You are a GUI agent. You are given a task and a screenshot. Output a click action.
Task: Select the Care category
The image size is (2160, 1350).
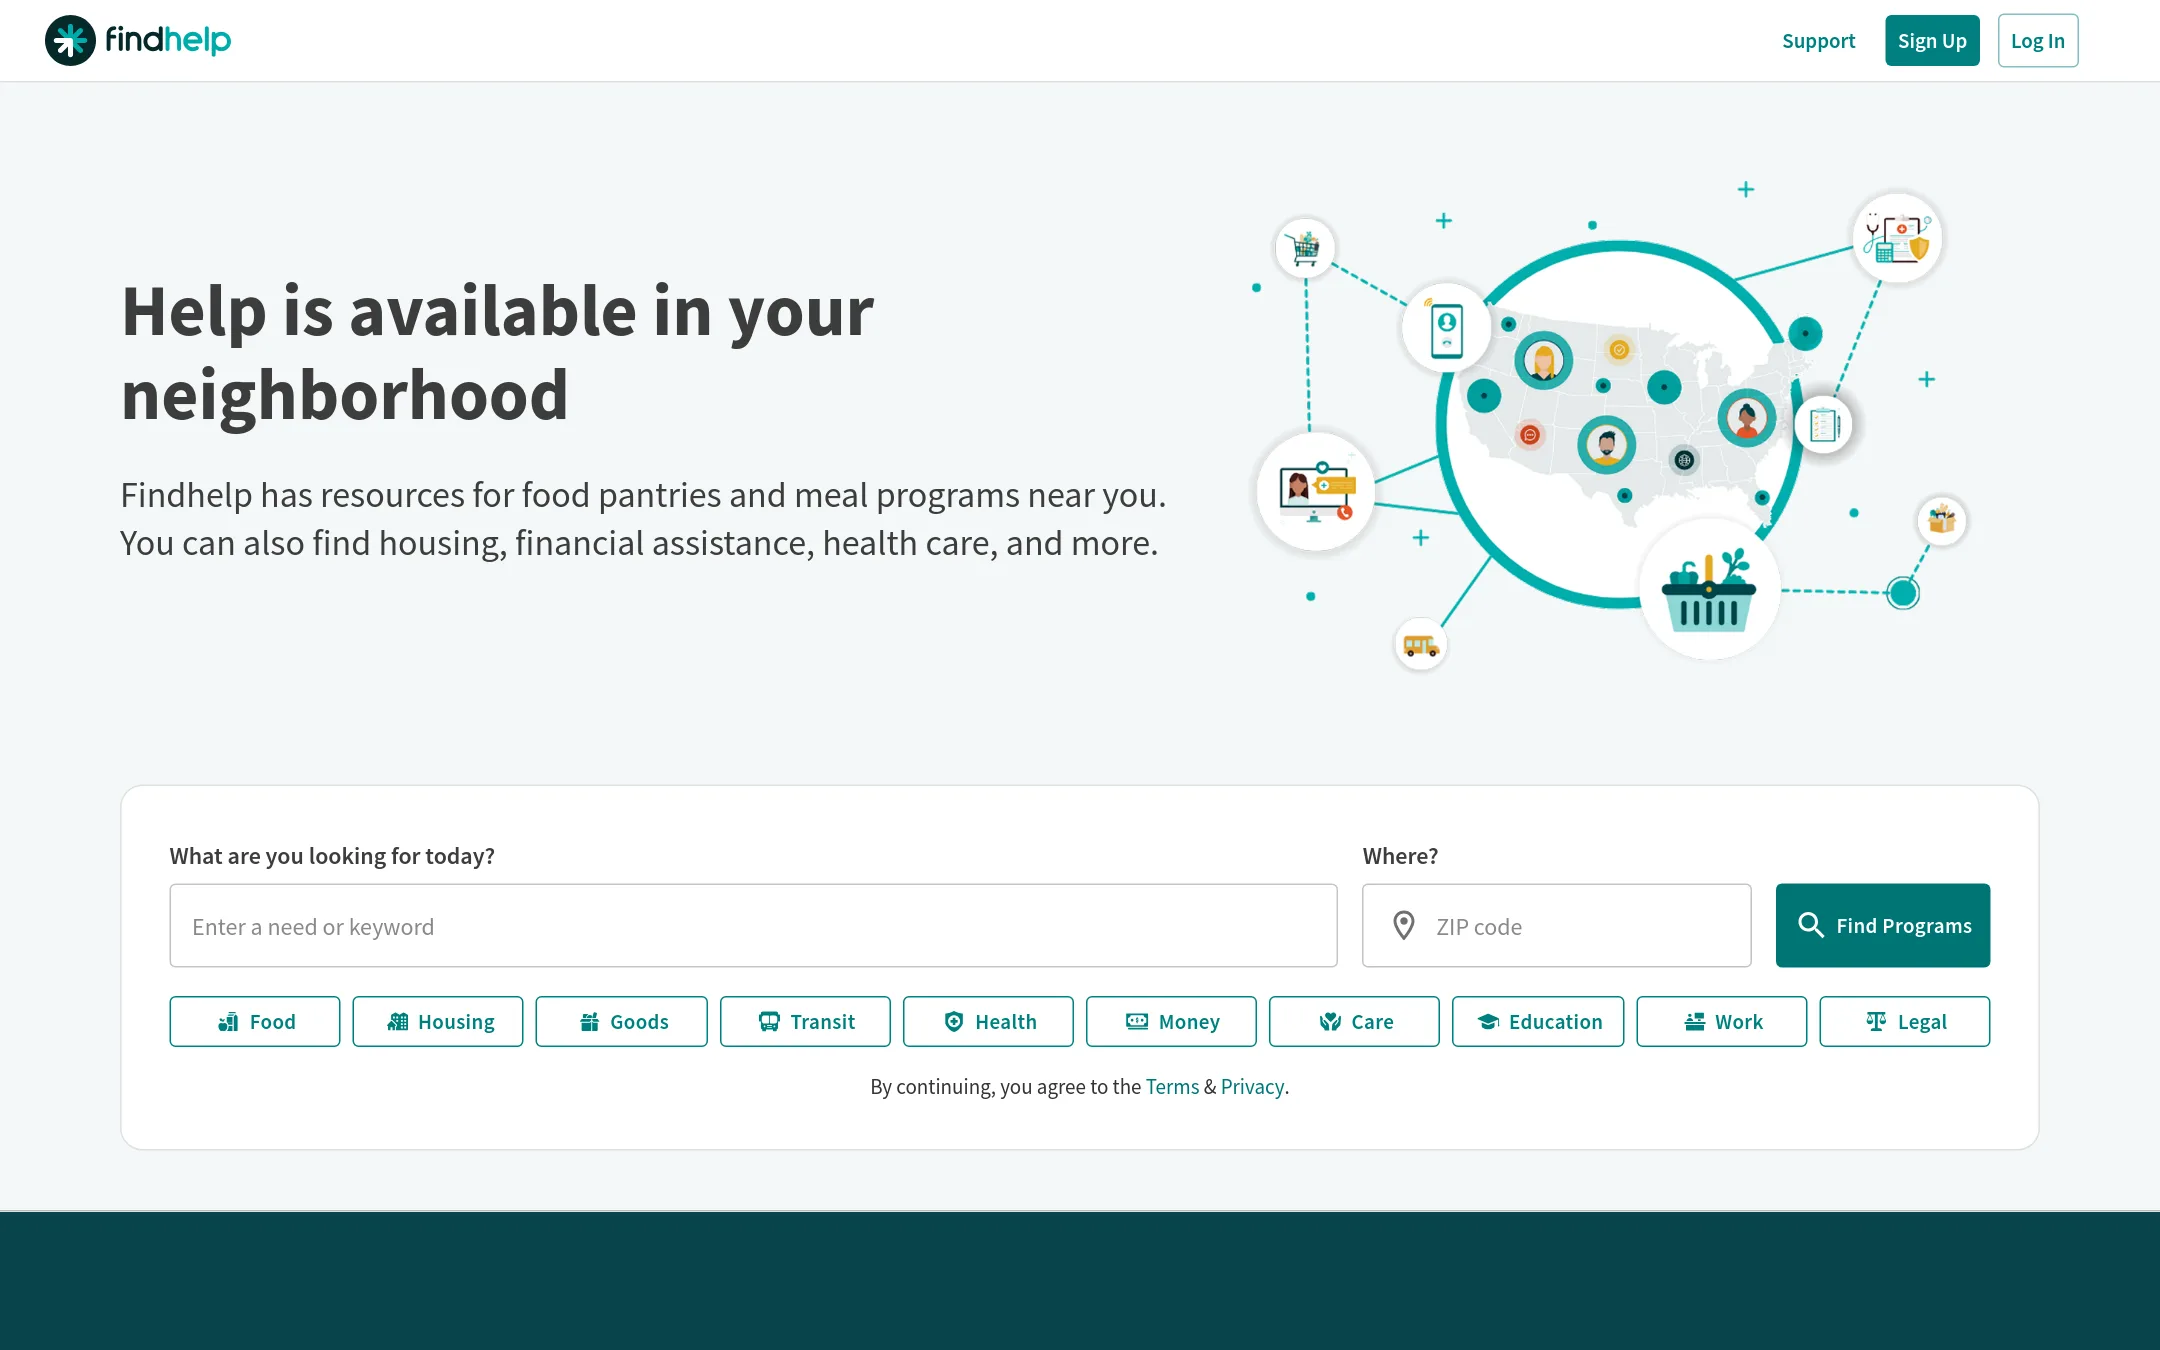coord(1354,1022)
